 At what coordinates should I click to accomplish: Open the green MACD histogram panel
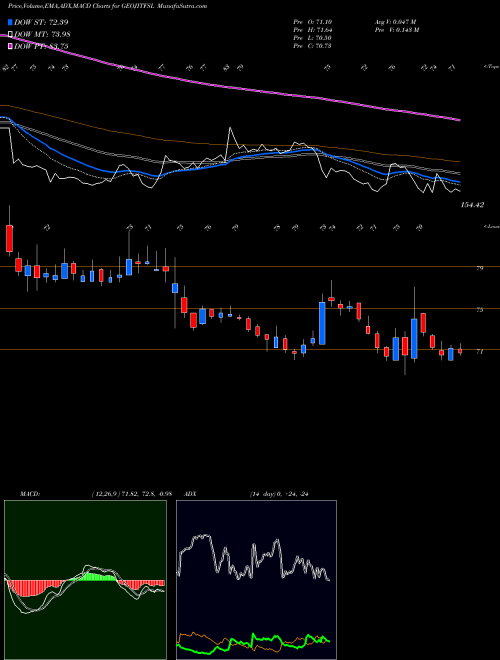tap(85, 580)
